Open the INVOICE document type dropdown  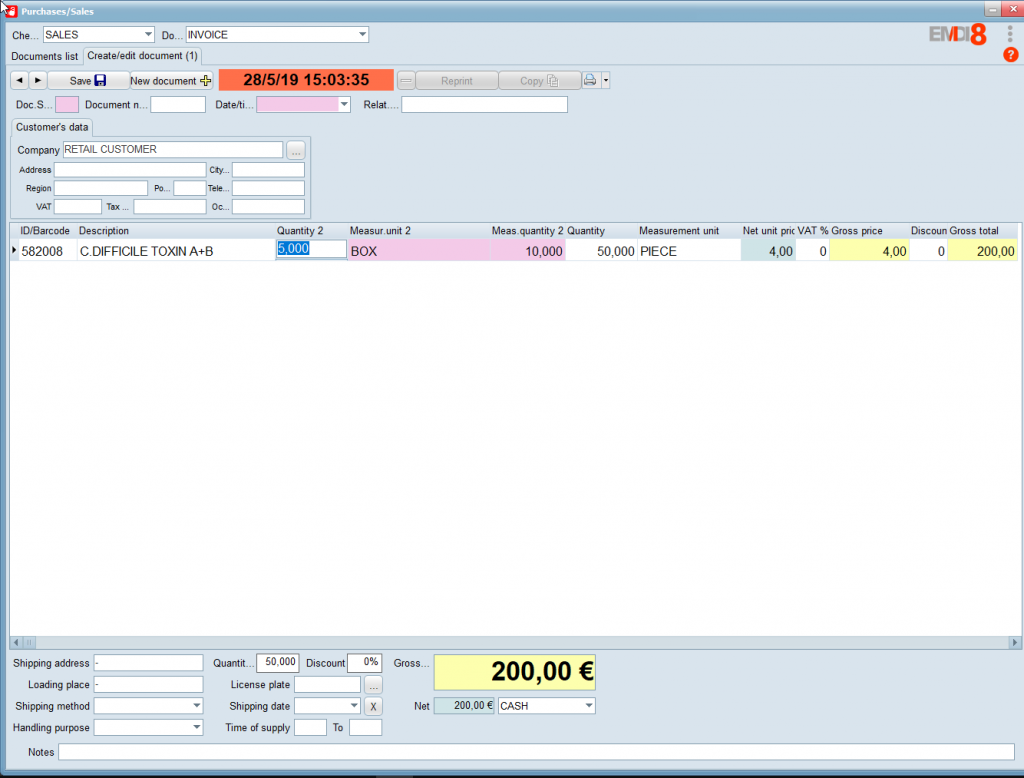pos(362,35)
